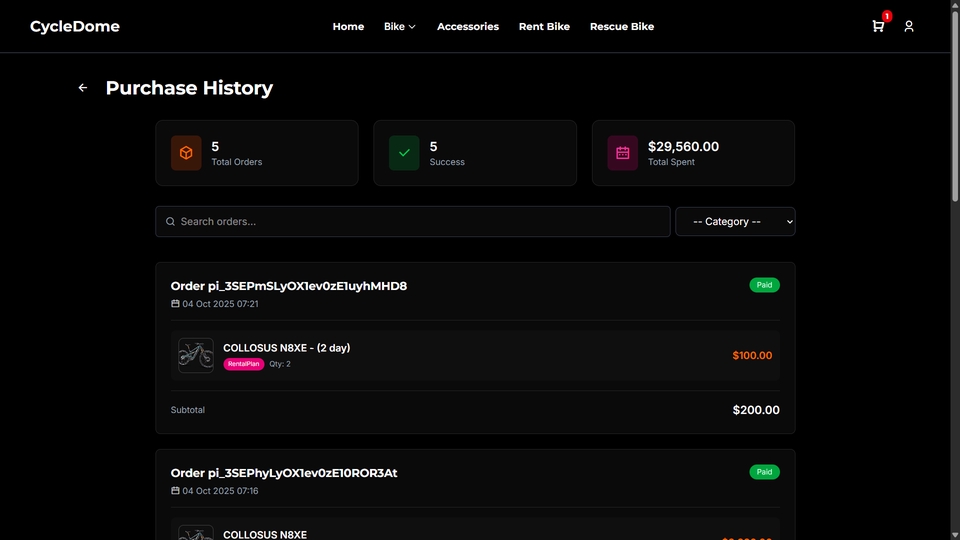Open the Category filter dropdown
The image size is (960, 540).
pyautogui.click(x=735, y=222)
